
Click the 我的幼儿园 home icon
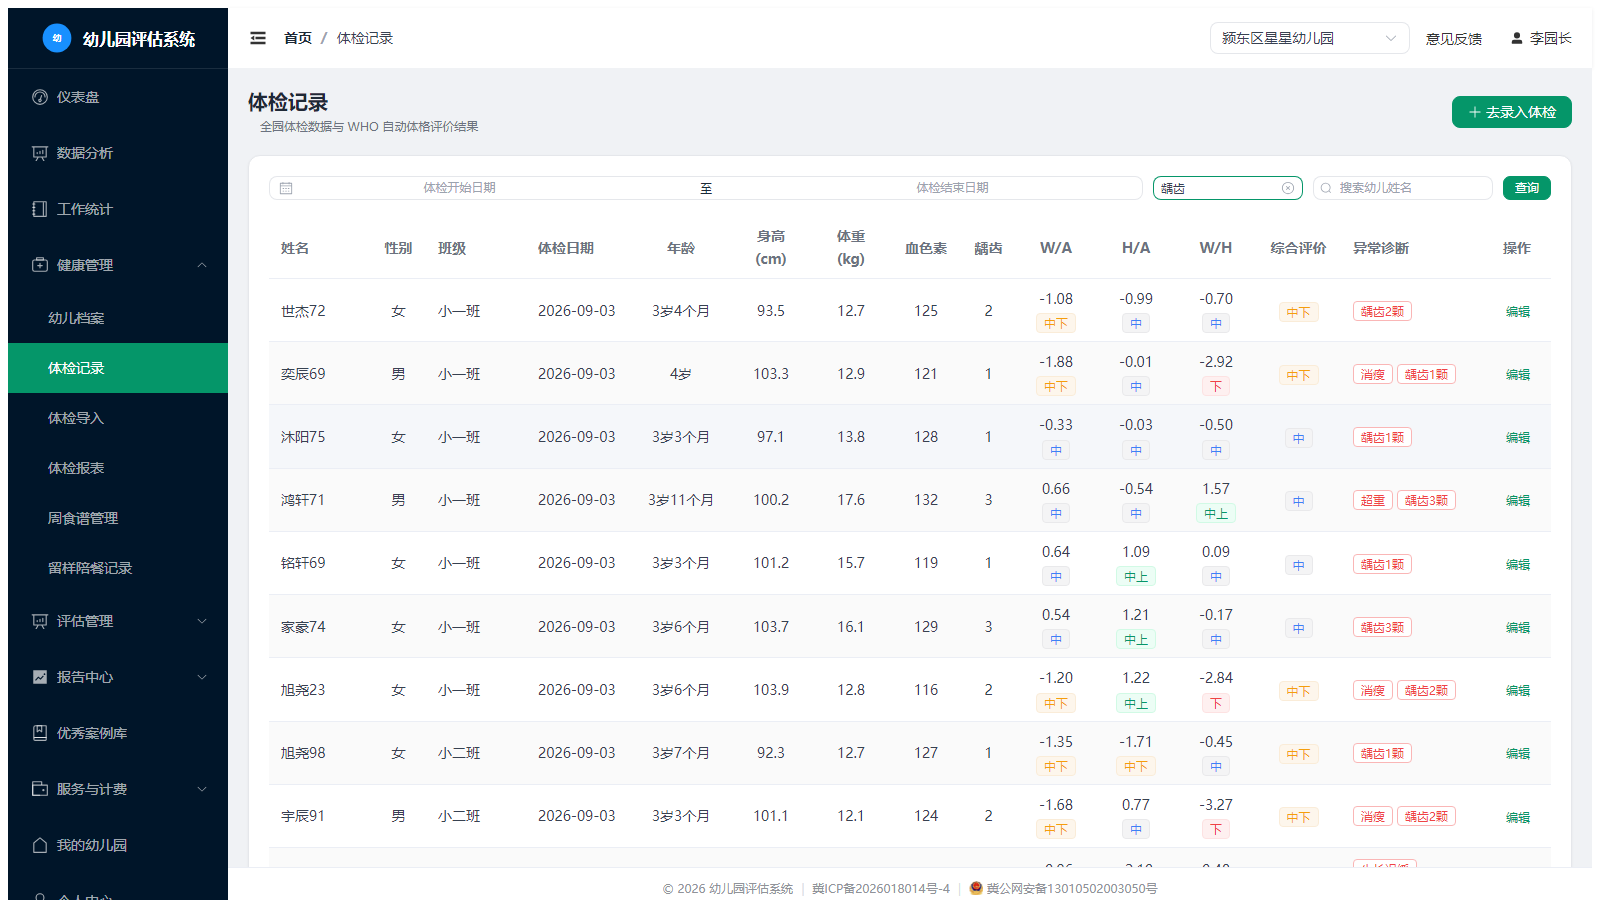(40, 845)
